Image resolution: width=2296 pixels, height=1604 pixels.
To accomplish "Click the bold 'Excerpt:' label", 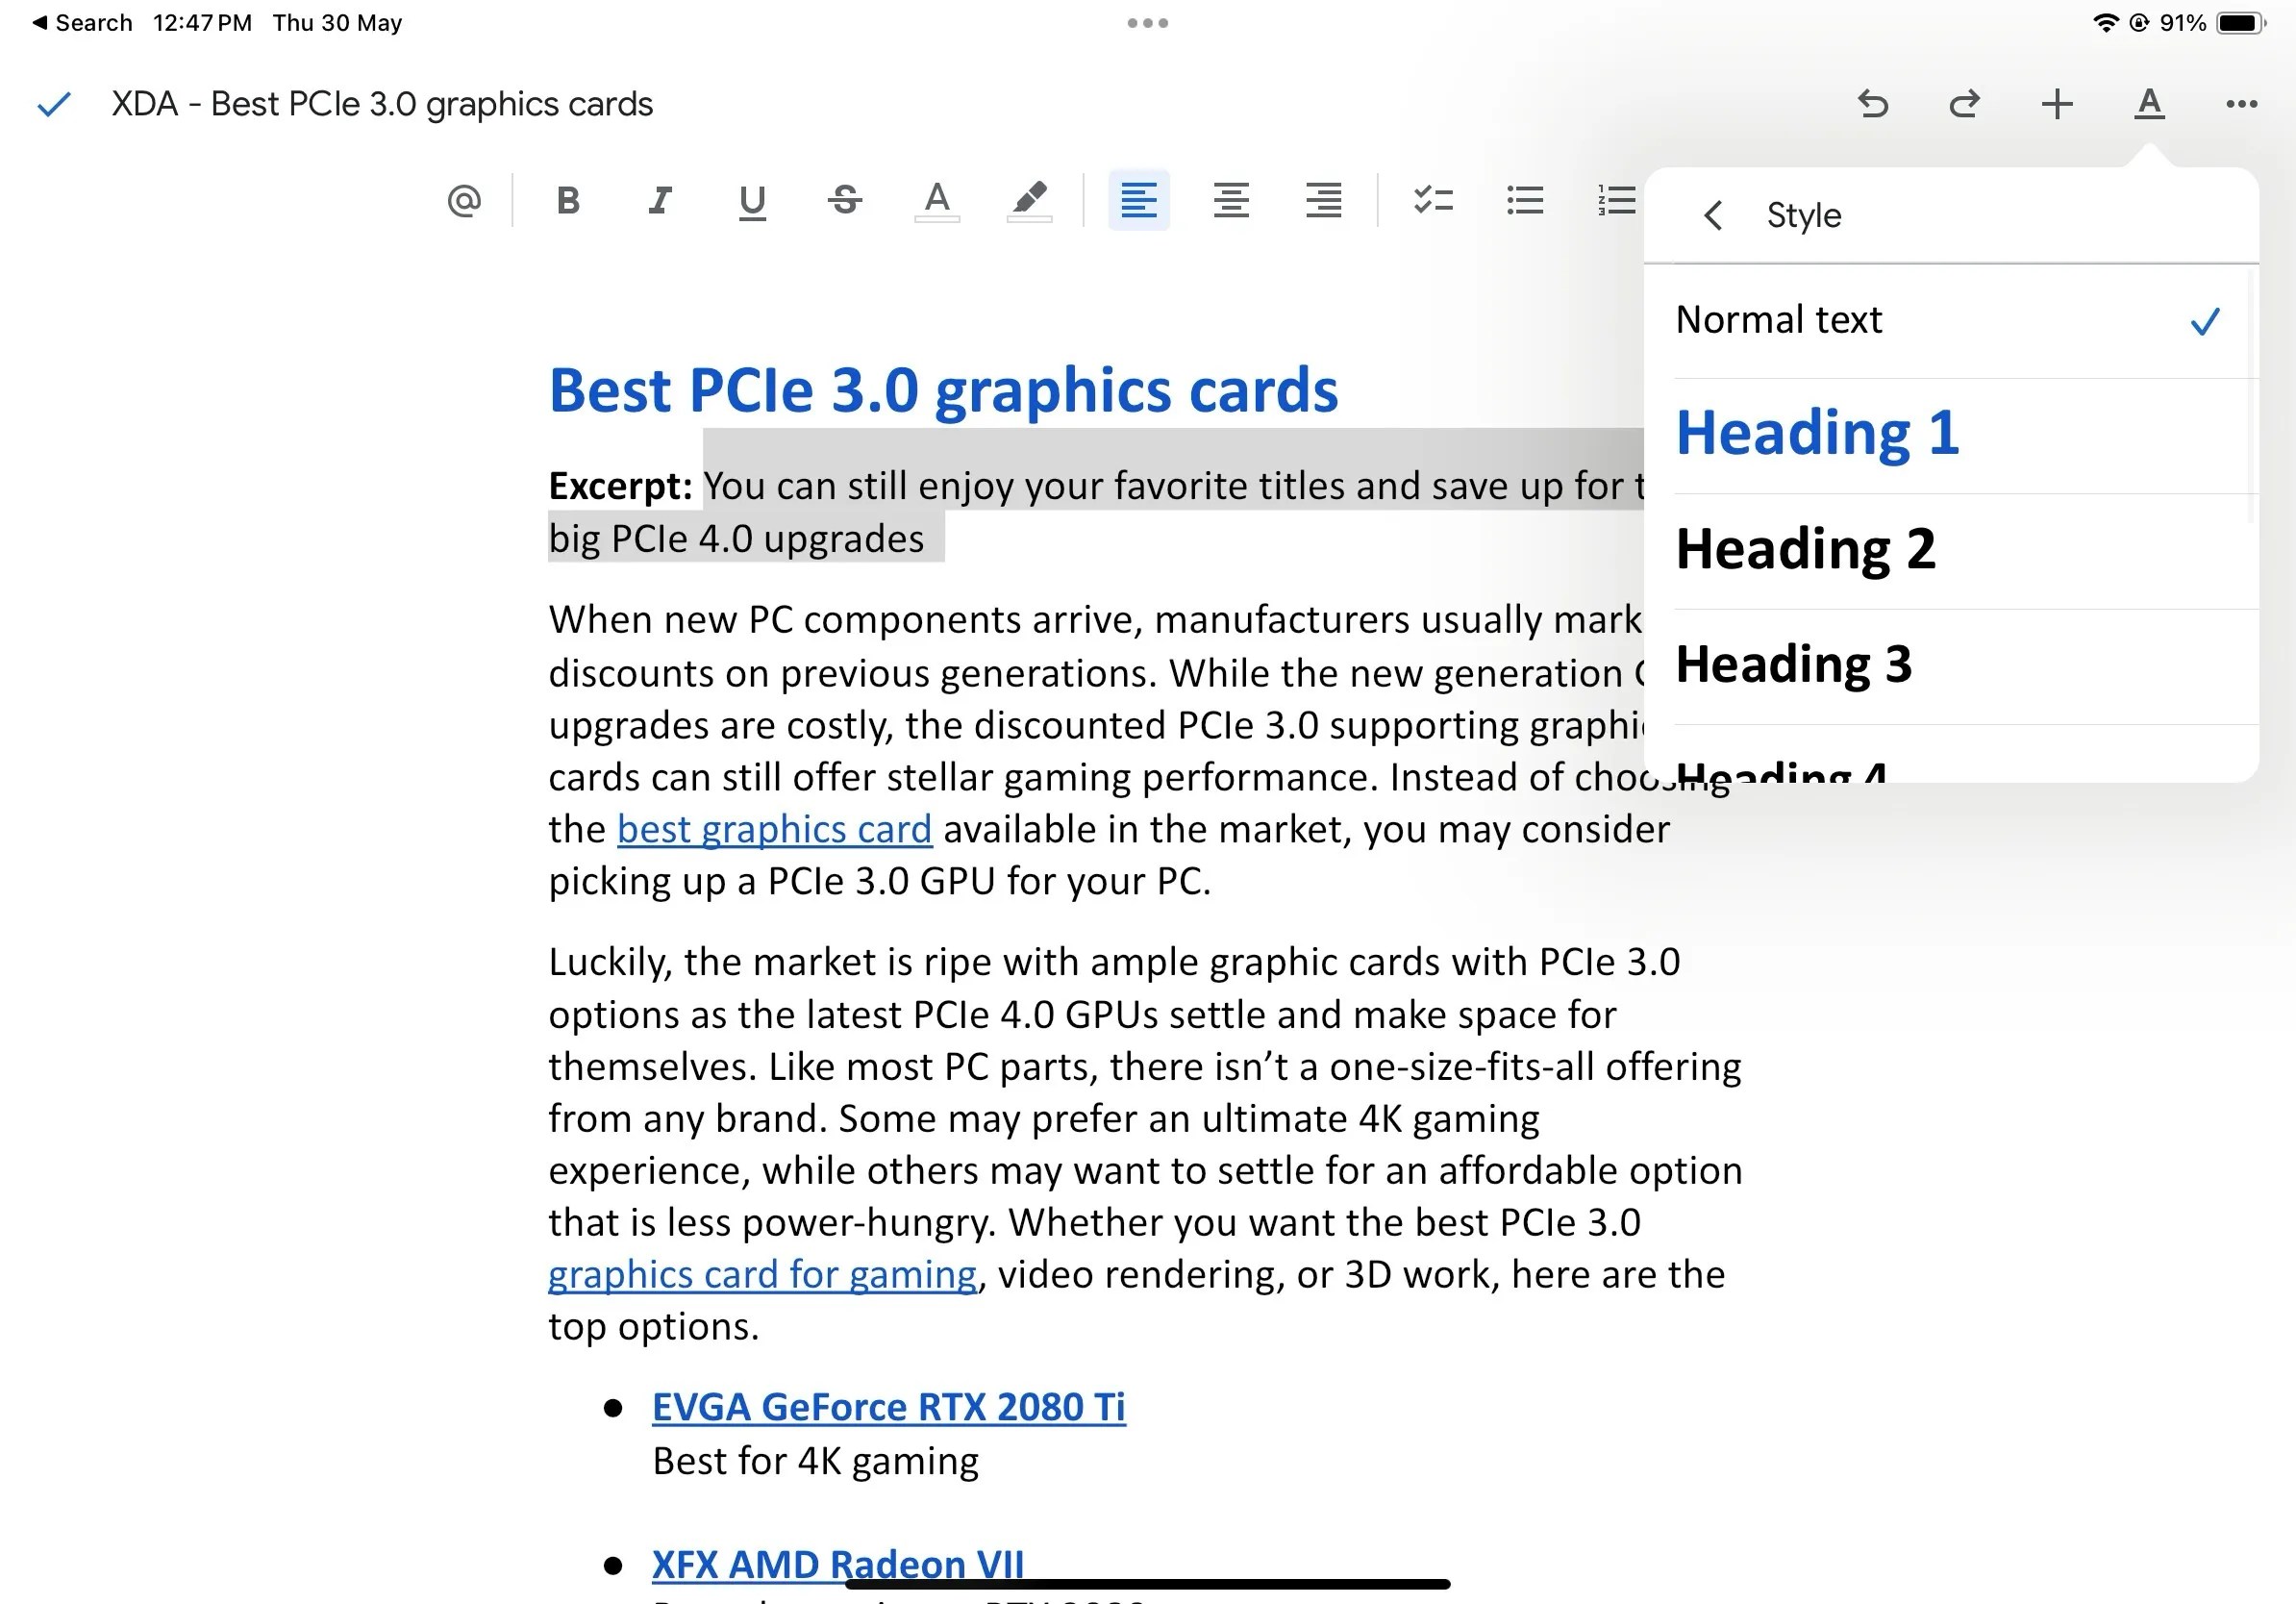I will pos(620,486).
